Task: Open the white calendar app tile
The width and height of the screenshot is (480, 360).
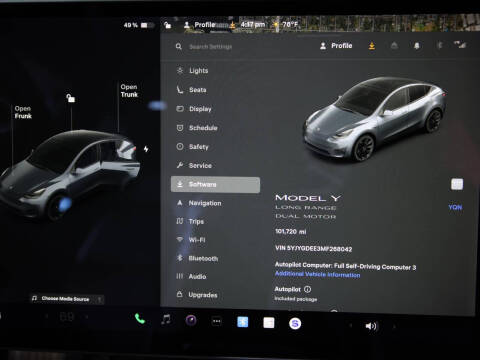Action: coord(269,323)
